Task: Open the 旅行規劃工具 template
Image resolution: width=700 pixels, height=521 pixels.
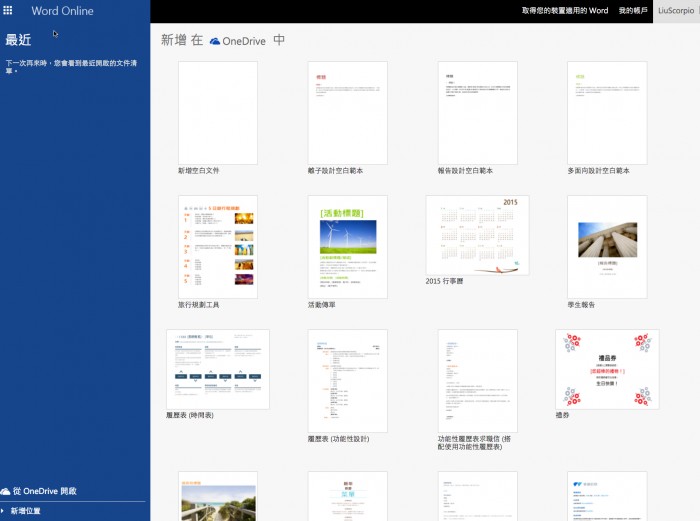Action: (x=217, y=246)
